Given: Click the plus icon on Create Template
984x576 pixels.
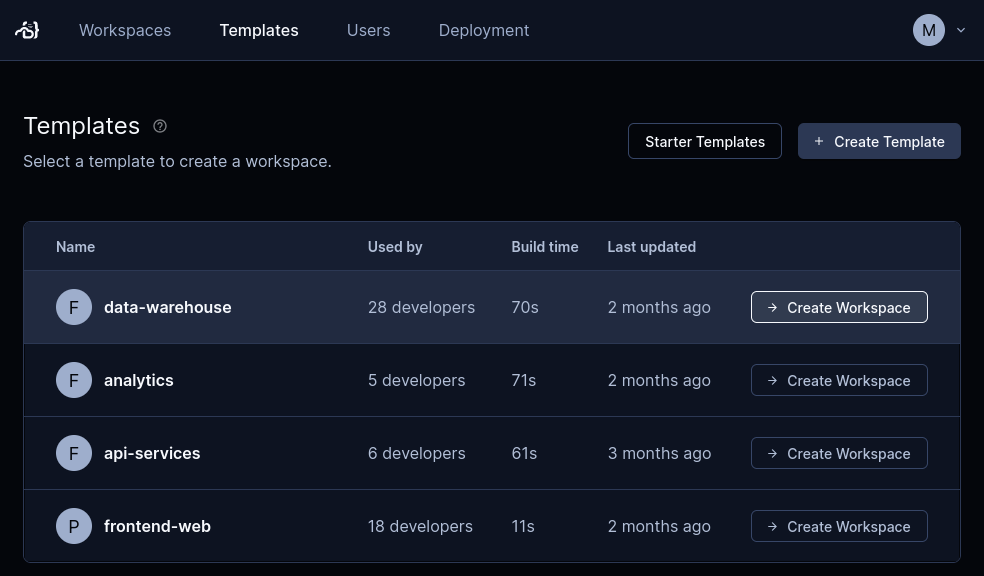Looking at the screenshot, I should pyautogui.click(x=819, y=141).
